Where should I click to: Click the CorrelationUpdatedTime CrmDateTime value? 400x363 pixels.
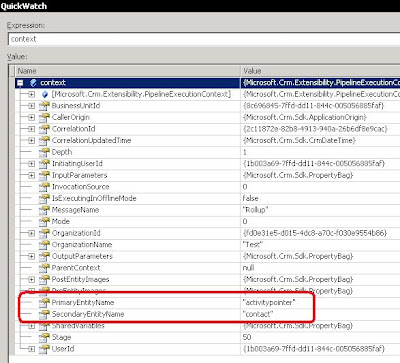299,141
